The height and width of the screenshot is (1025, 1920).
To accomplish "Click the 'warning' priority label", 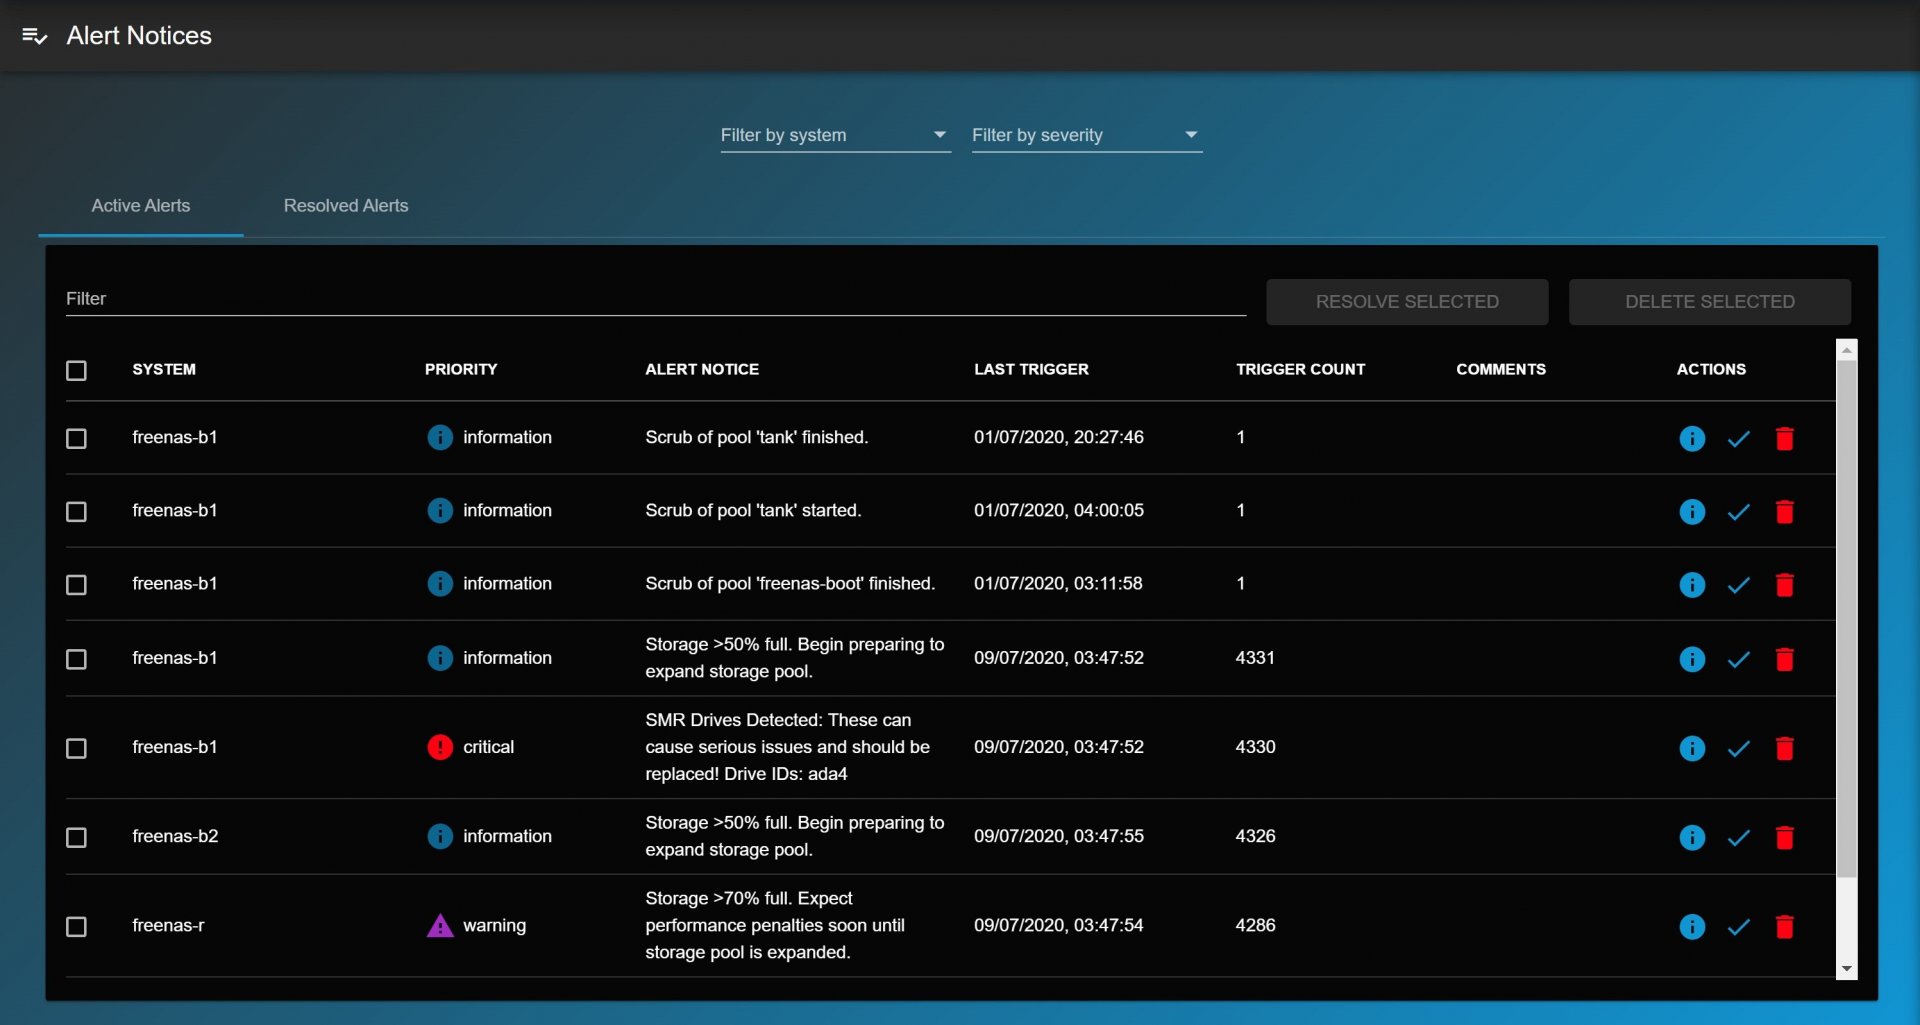I will 494,926.
